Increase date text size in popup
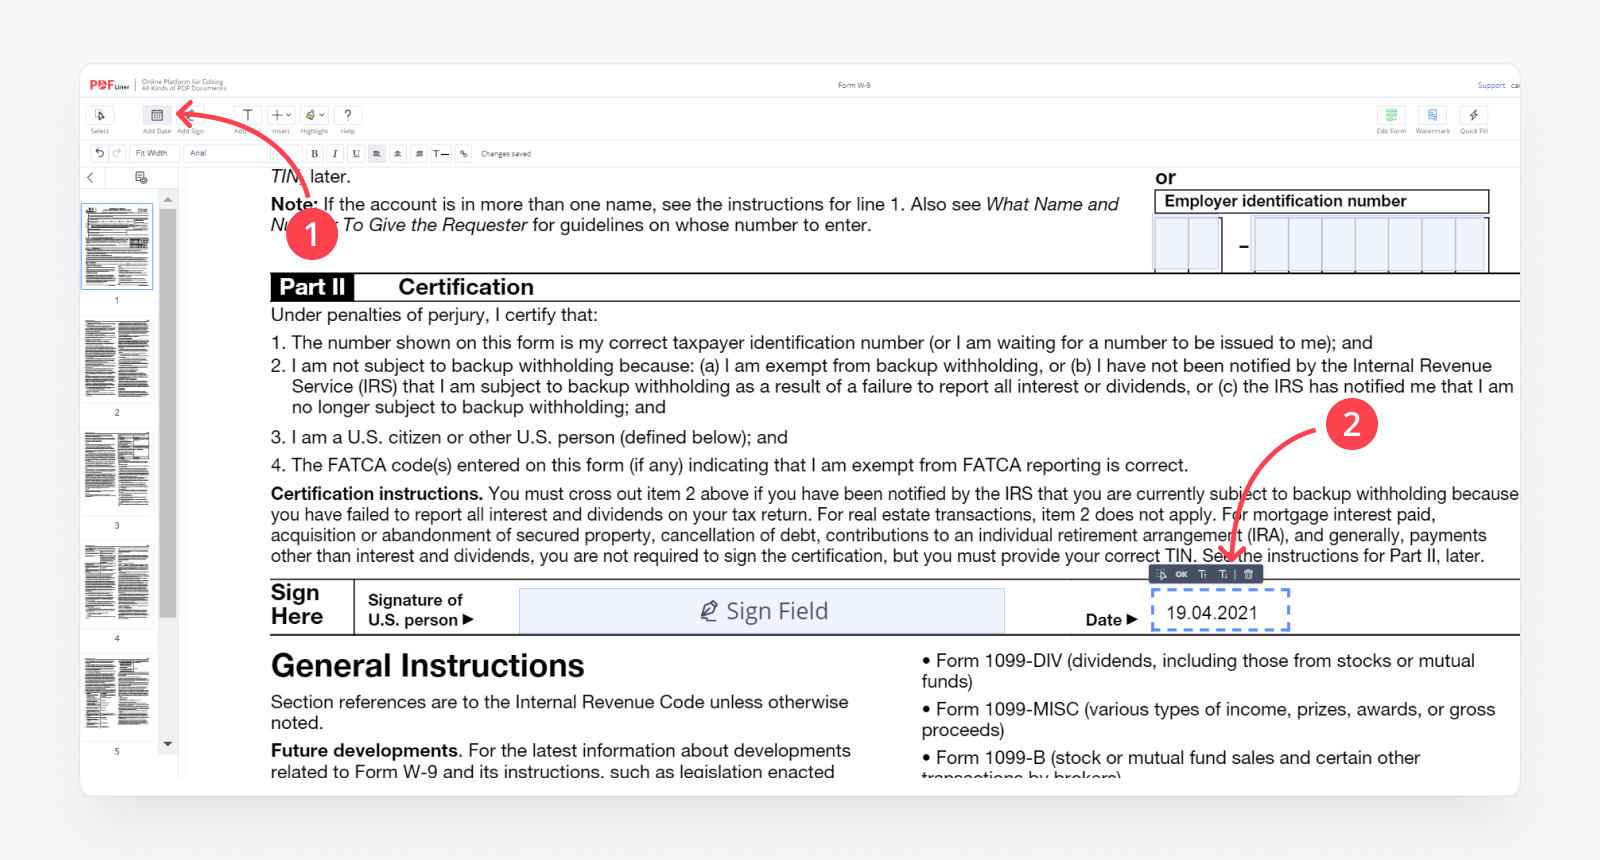Image resolution: width=1600 pixels, height=860 pixels. pyautogui.click(x=1203, y=575)
